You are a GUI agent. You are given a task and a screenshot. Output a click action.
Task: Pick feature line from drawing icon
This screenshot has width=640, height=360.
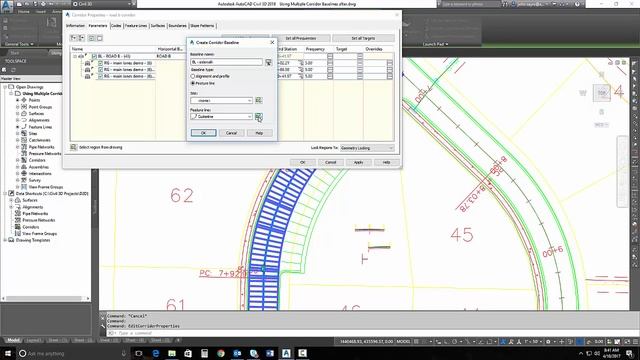tap(259, 117)
